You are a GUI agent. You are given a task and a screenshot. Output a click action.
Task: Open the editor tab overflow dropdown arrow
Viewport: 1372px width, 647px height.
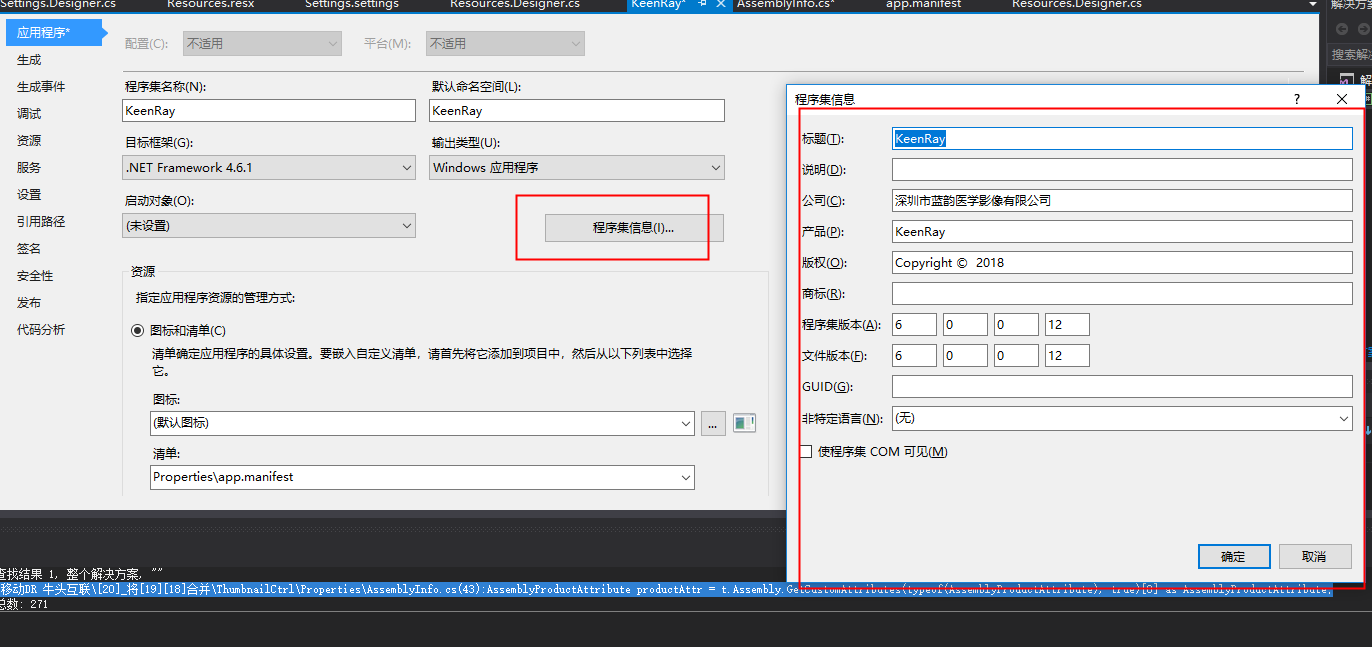pos(1311,5)
